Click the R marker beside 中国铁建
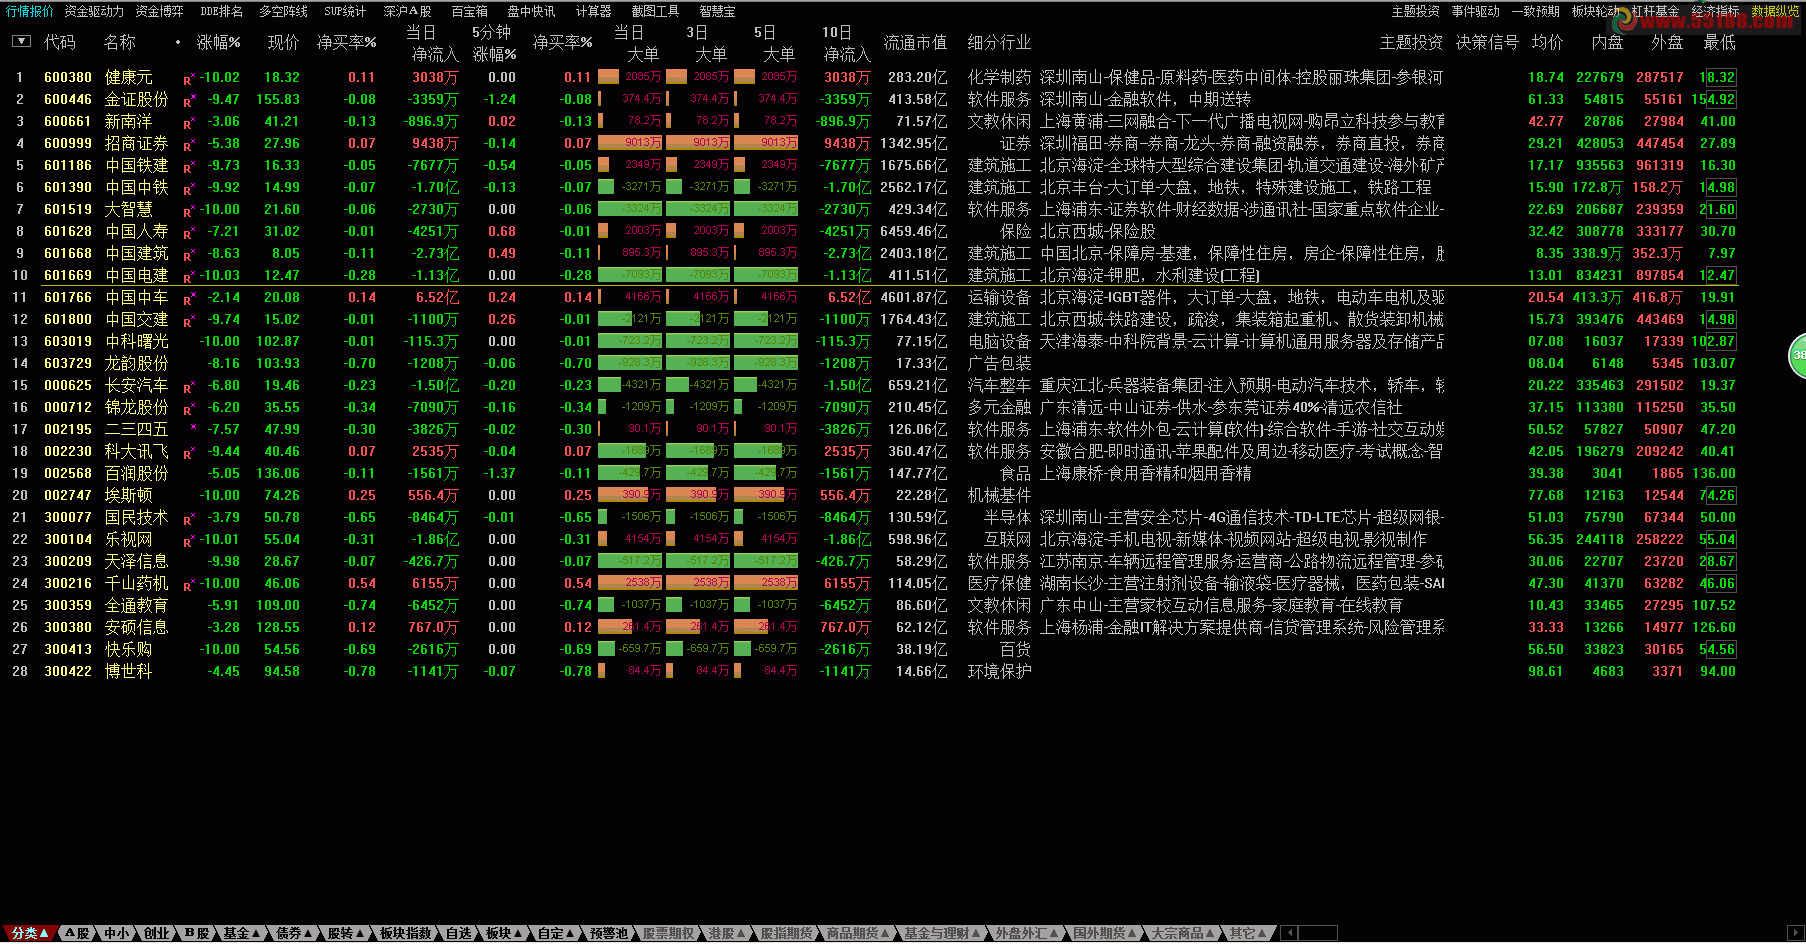The height and width of the screenshot is (944, 1806). click(x=188, y=167)
